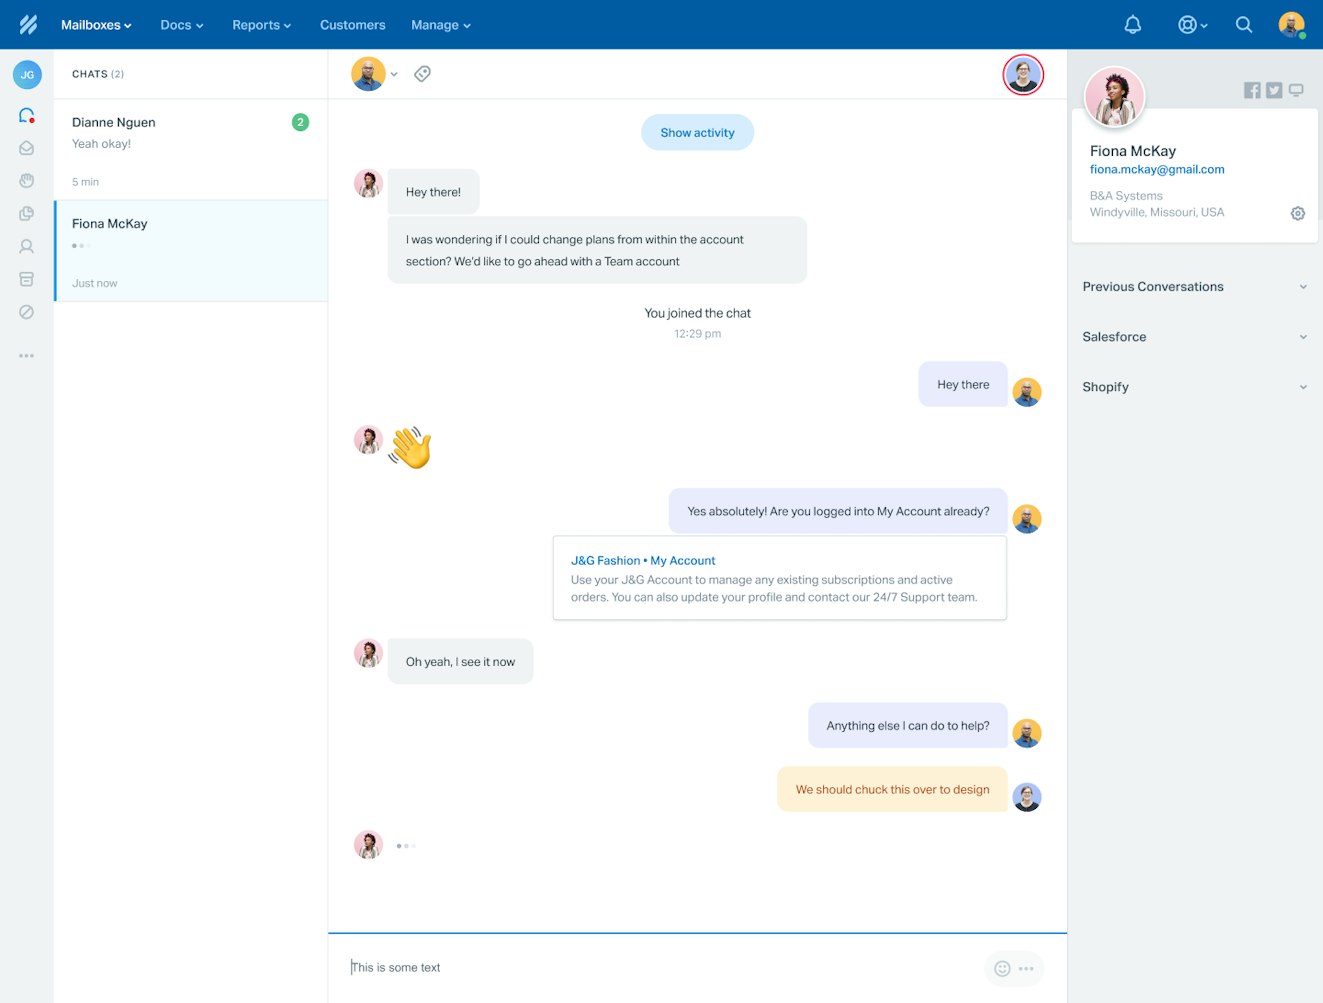
Task: Open the Facebook profile icon
Action: [x=1251, y=91]
